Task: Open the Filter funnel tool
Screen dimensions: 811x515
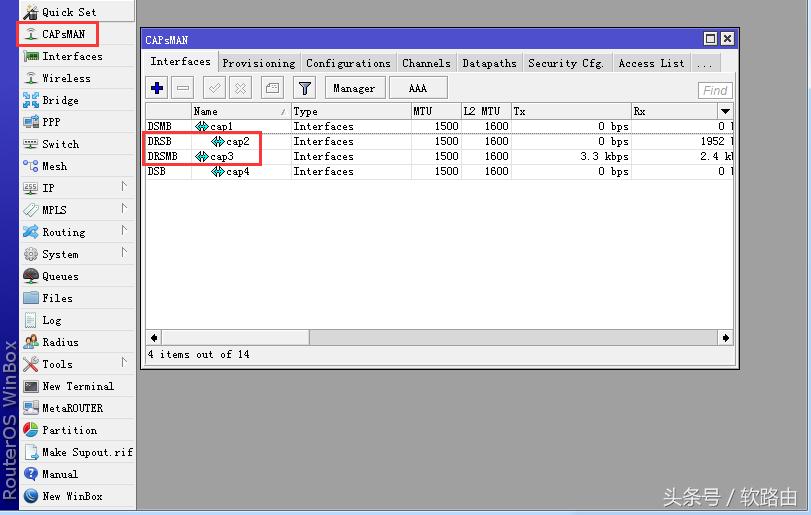Action: (x=305, y=89)
